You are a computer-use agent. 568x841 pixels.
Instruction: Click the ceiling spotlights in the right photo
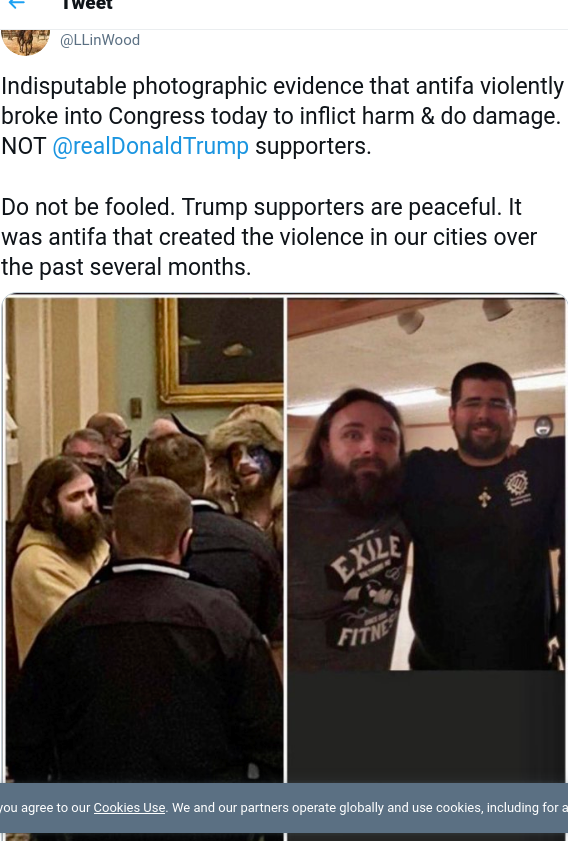tap(455, 315)
